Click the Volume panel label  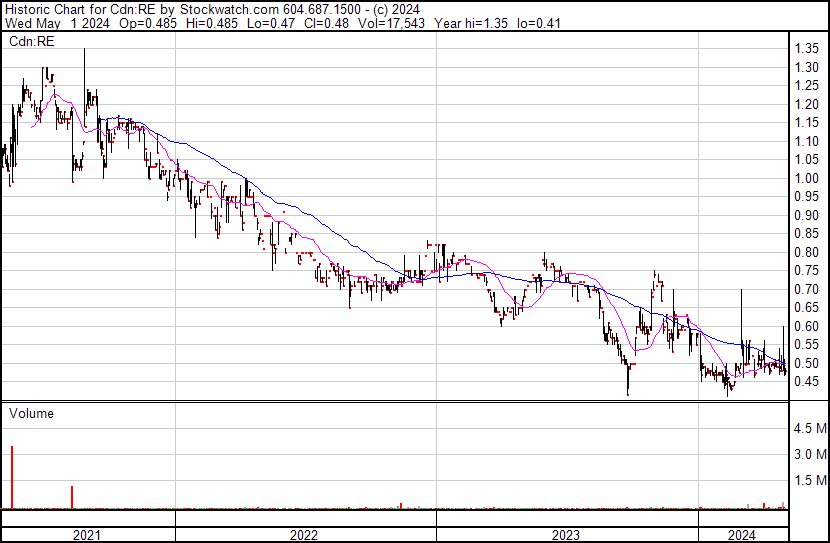coord(31,413)
